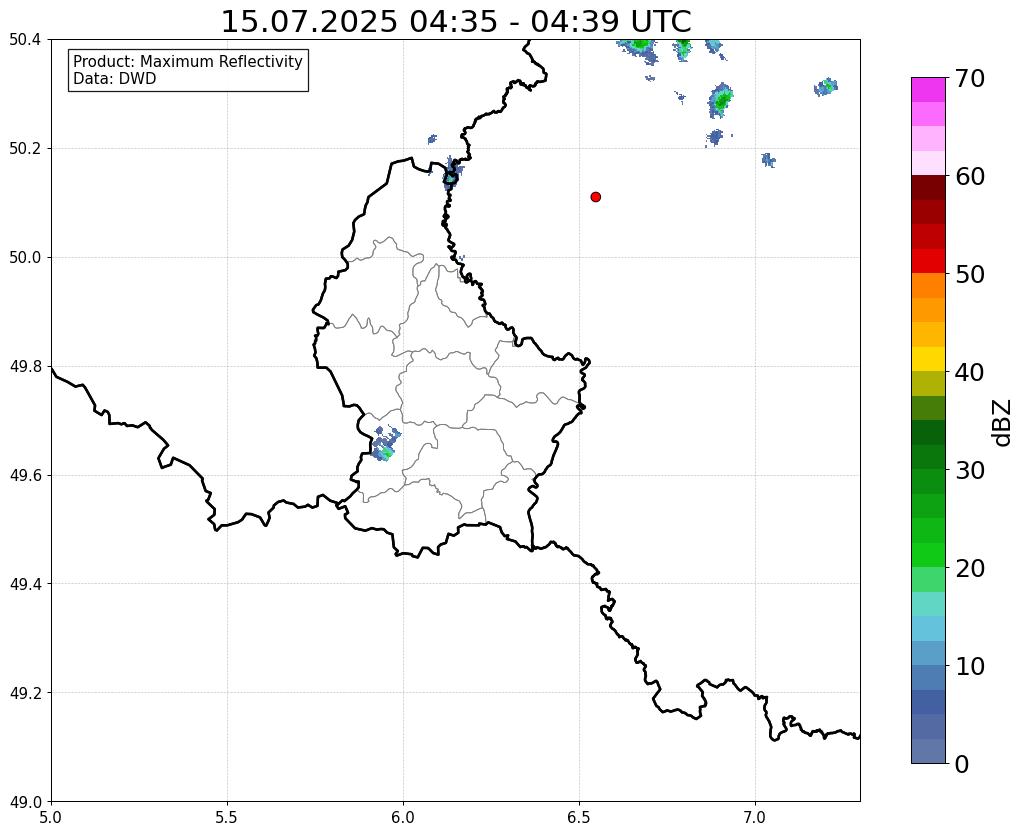Click the light cyan colorbar swatch below 20
This screenshot has height=834, width=1023.
tap(928, 604)
